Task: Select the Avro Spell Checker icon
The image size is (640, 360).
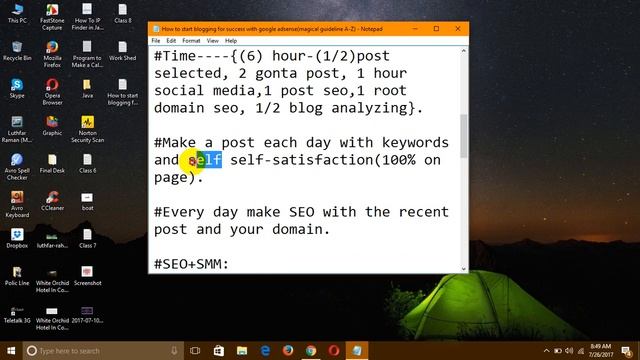Action: (17, 167)
